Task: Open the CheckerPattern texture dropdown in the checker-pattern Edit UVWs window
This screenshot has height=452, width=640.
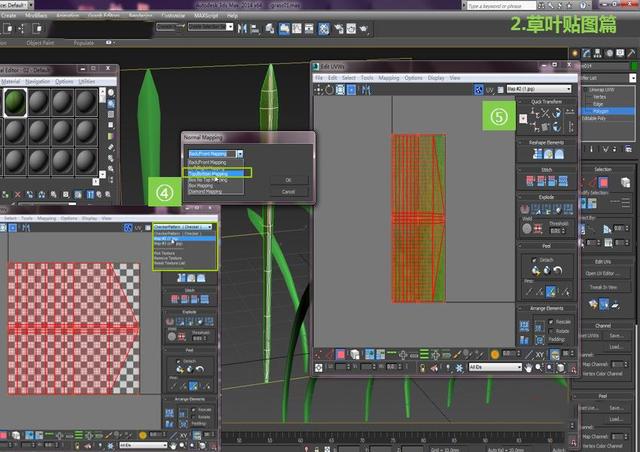Action: (x=183, y=227)
